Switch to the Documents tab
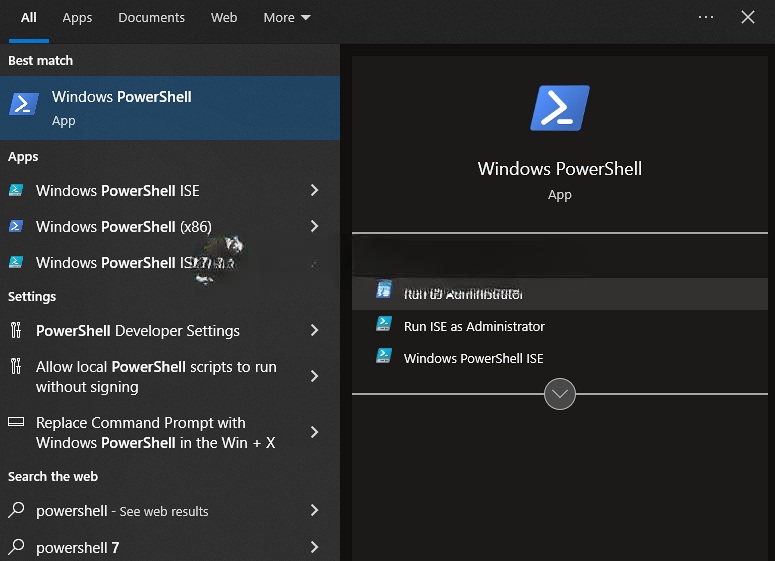This screenshot has width=775, height=561. 151,17
